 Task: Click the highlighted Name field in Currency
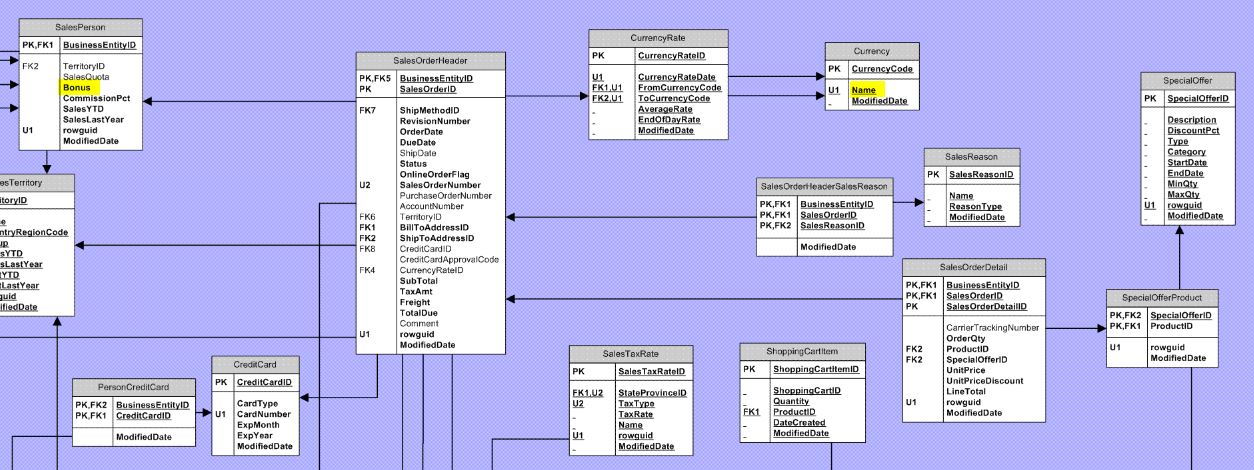coord(863,90)
